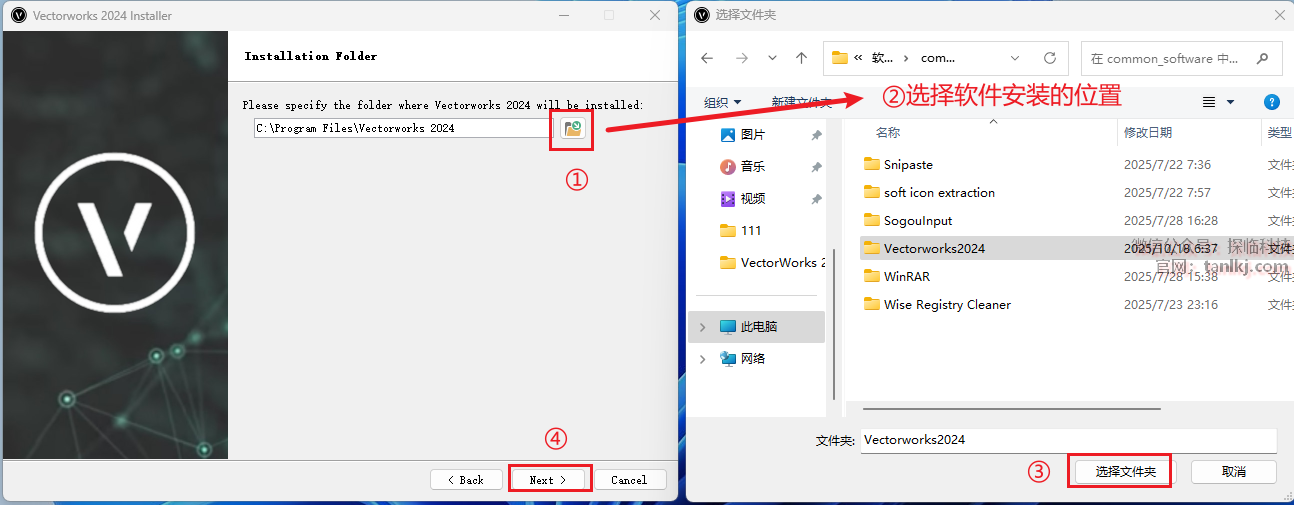
Task: Click the browse folder icon in installer
Action: [572, 128]
